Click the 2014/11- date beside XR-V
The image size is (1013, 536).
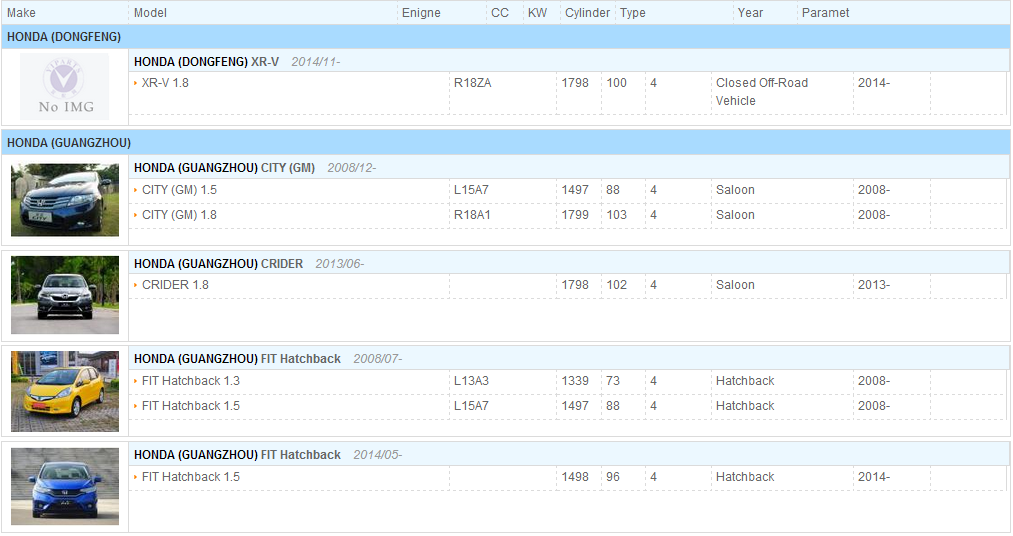[315, 62]
